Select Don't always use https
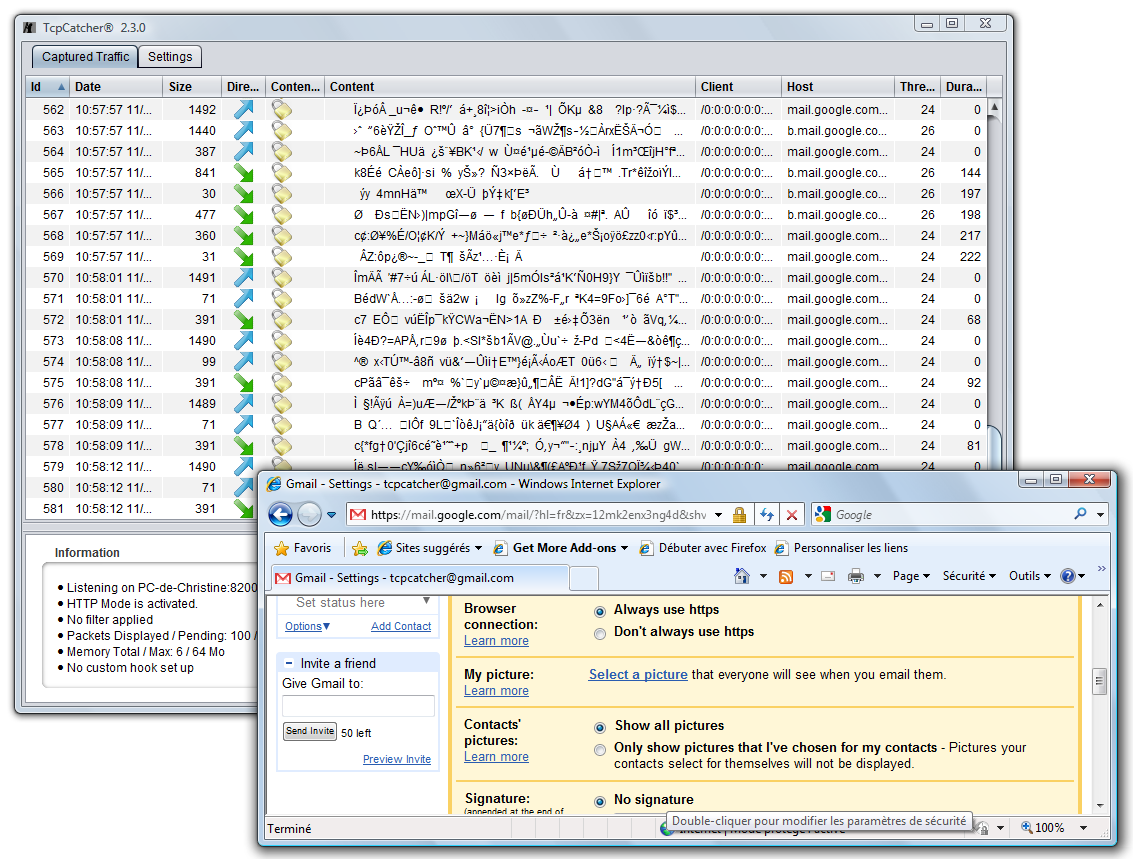The height and width of the screenshot is (859, 1133). [600, 634]
